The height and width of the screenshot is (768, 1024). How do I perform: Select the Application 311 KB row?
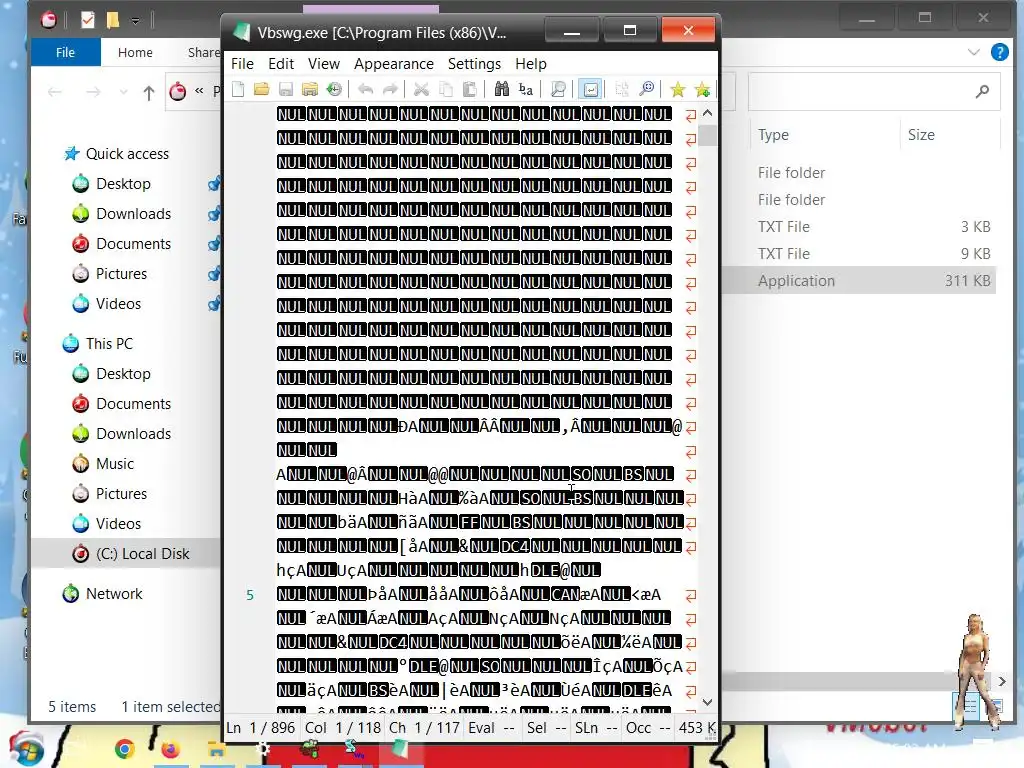[x=859, y=281]
